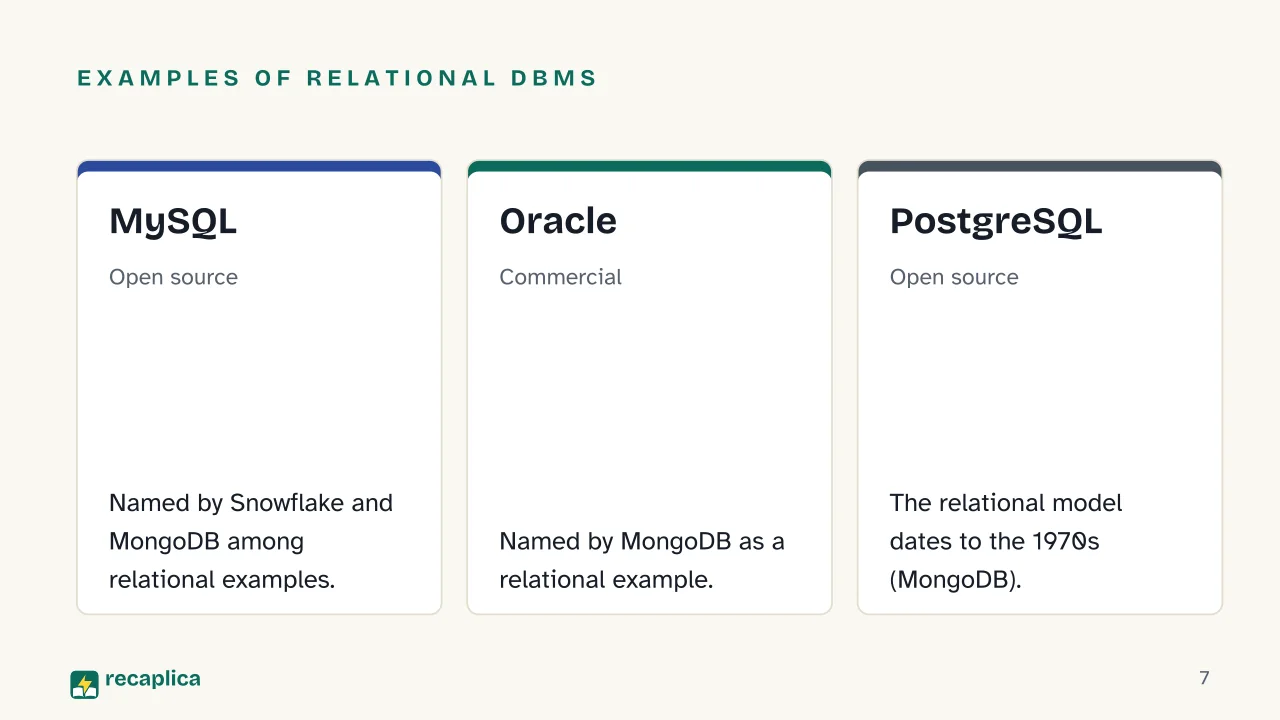This screenshot has height=720, width=1280.
Task: Select the slide title 'Examples of Relational DBMS'
Action: (x=337, y=78)
